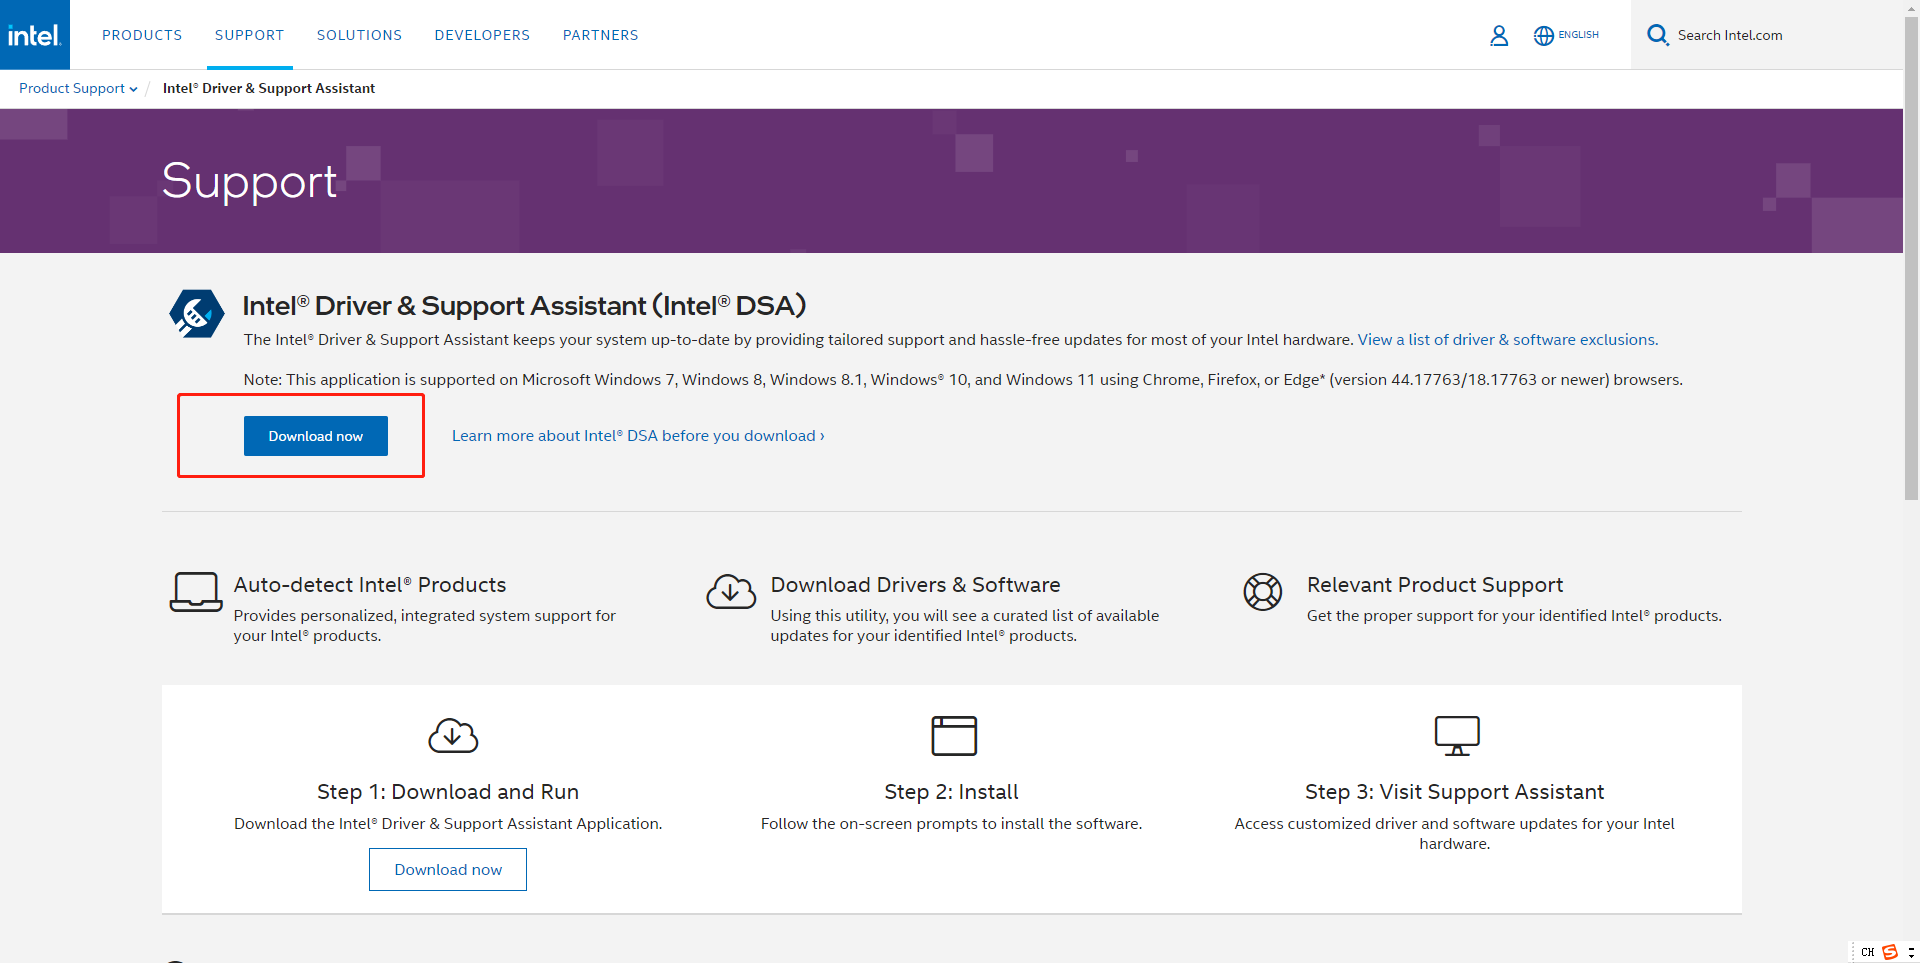Click the blue Download now button
This screenshot has width=1920, height=963.
tap(315, 436)
